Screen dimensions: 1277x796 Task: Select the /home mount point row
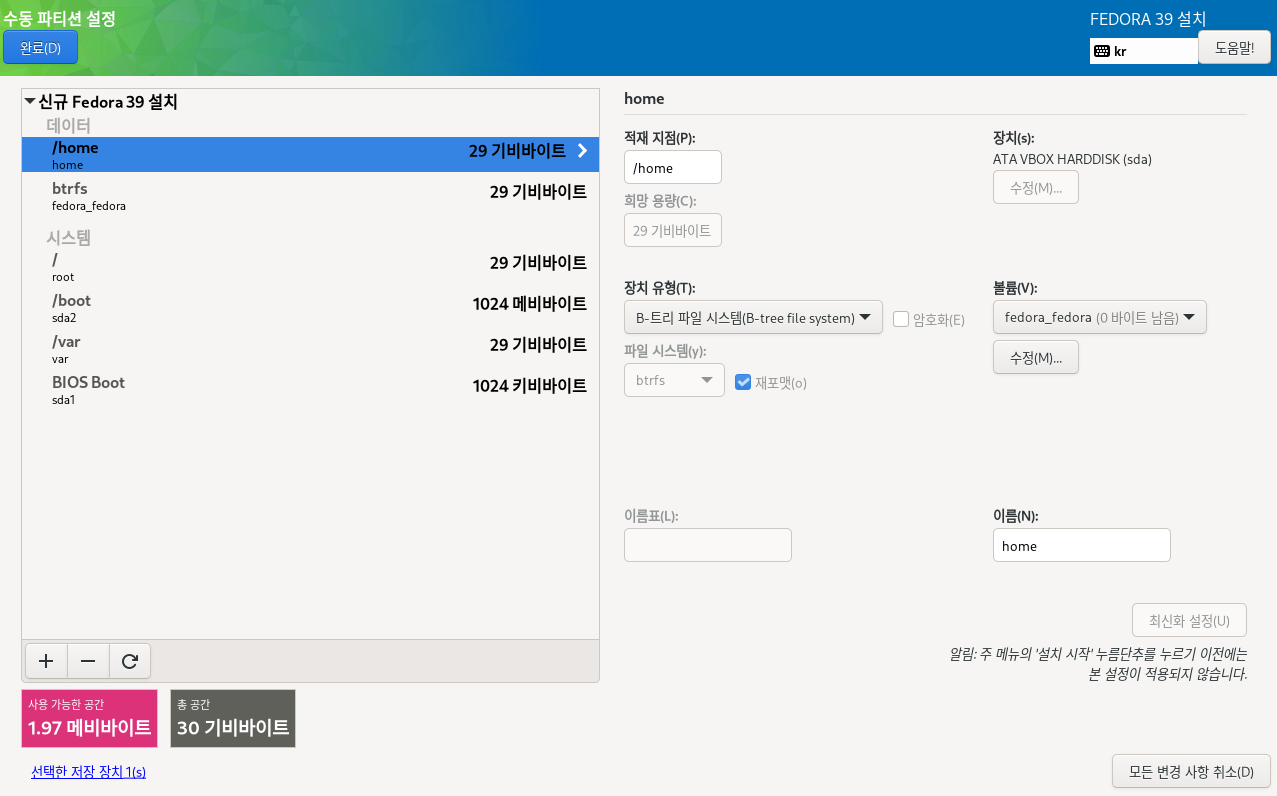(310, 154)
